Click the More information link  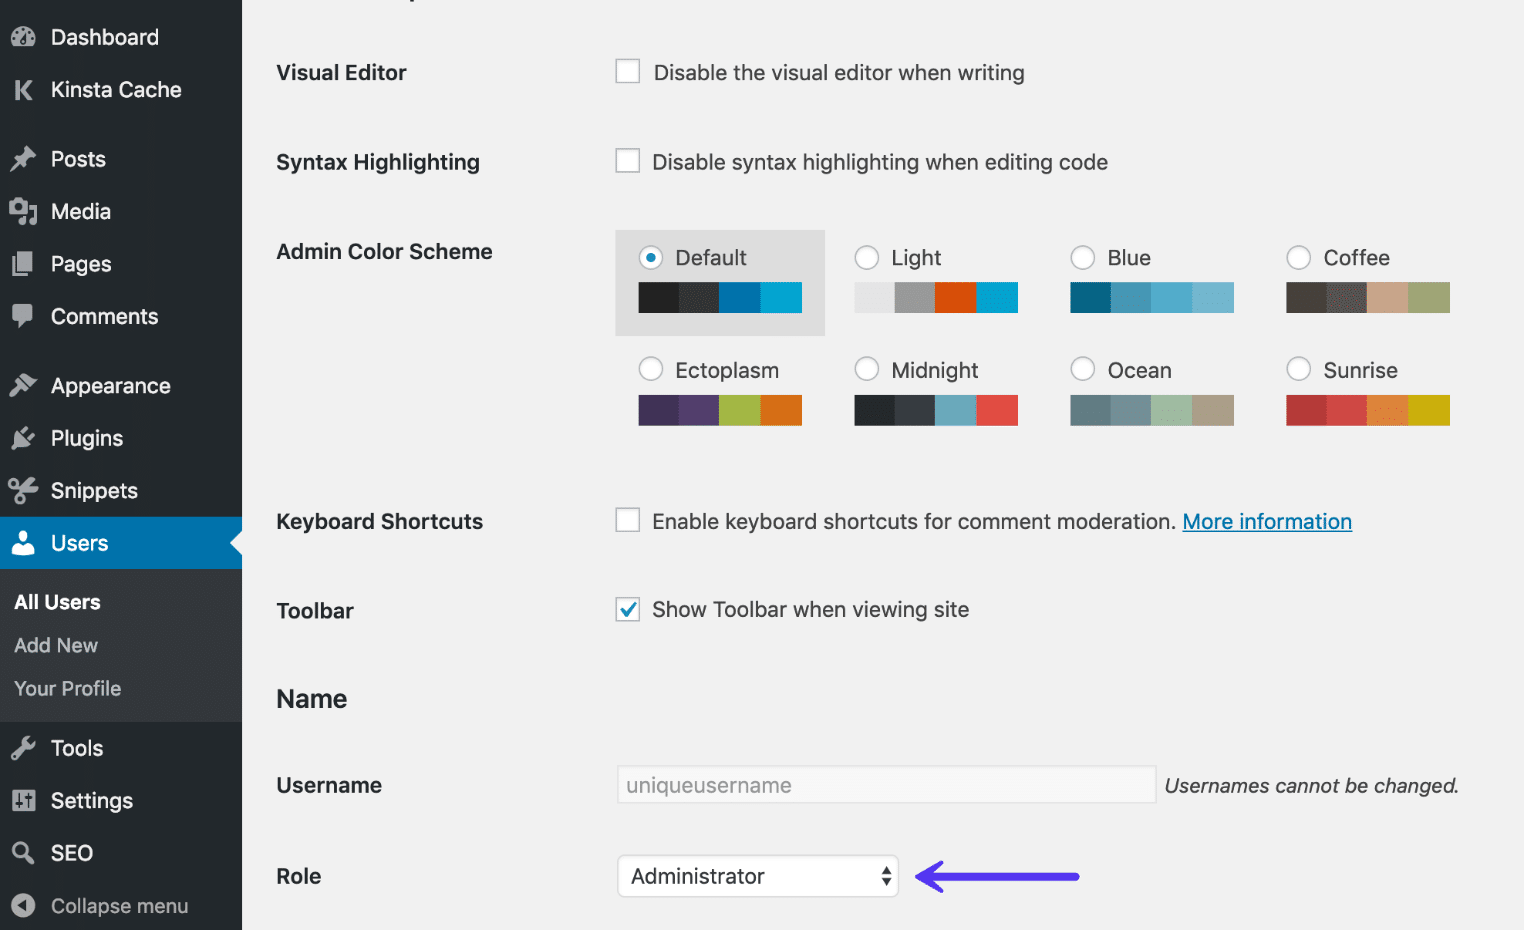pos(1267,521)
